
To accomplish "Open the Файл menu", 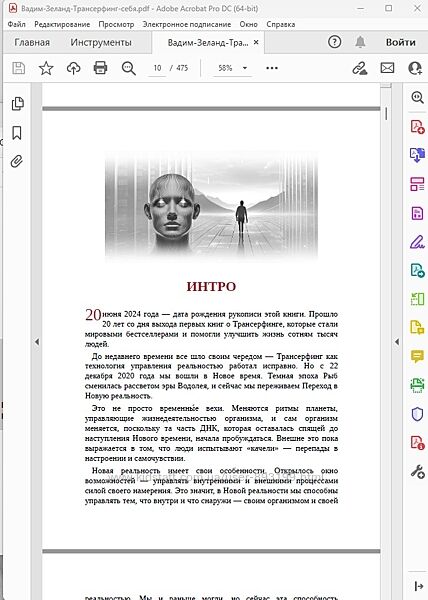I will (16, 24).
